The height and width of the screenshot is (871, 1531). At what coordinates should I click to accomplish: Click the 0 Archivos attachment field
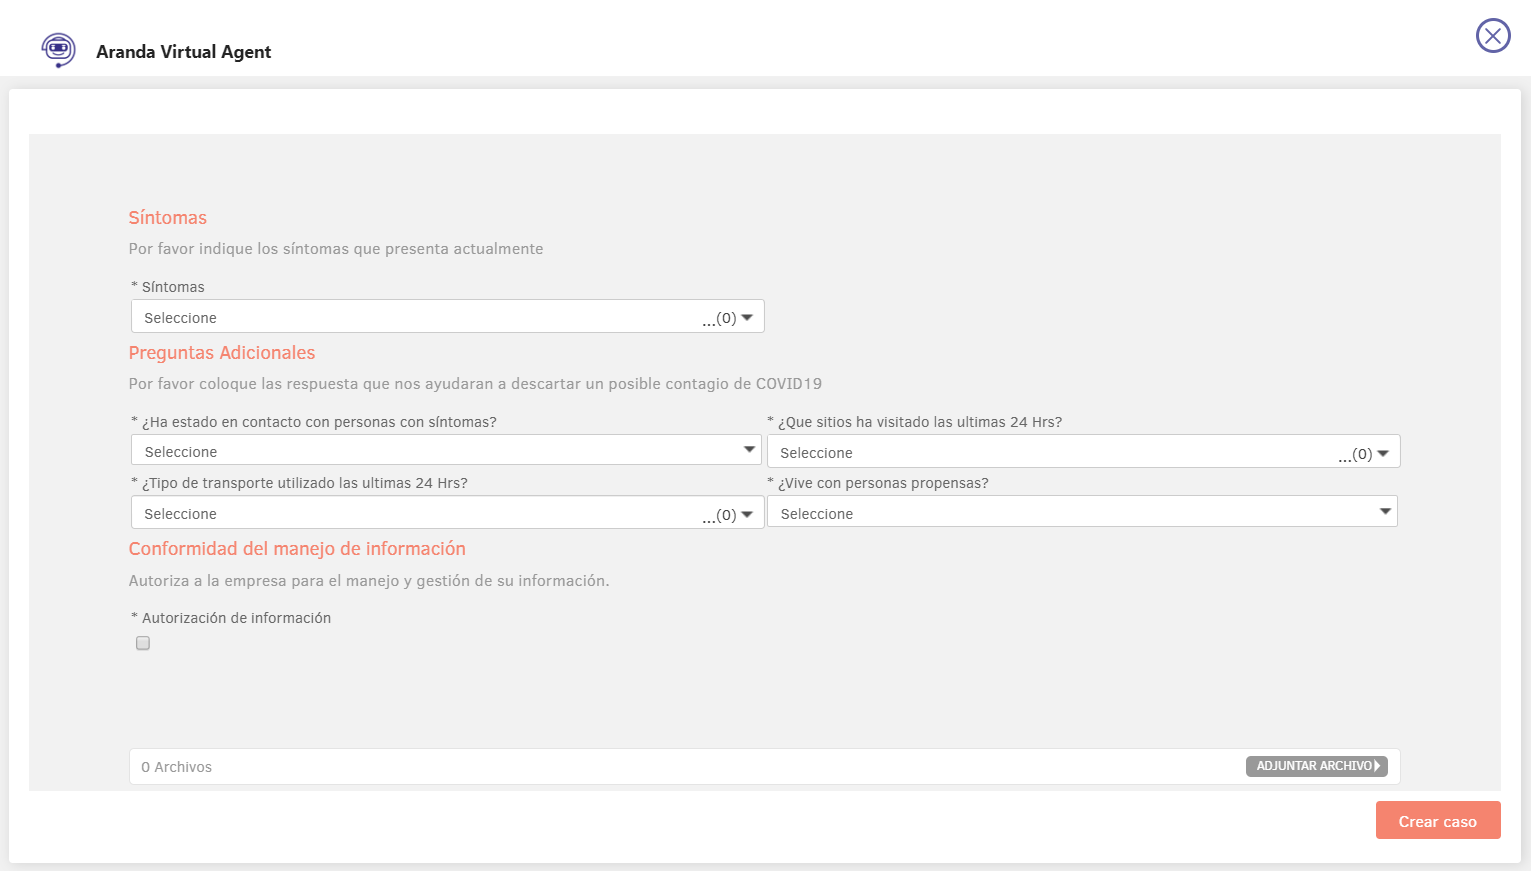click(764, 767)
